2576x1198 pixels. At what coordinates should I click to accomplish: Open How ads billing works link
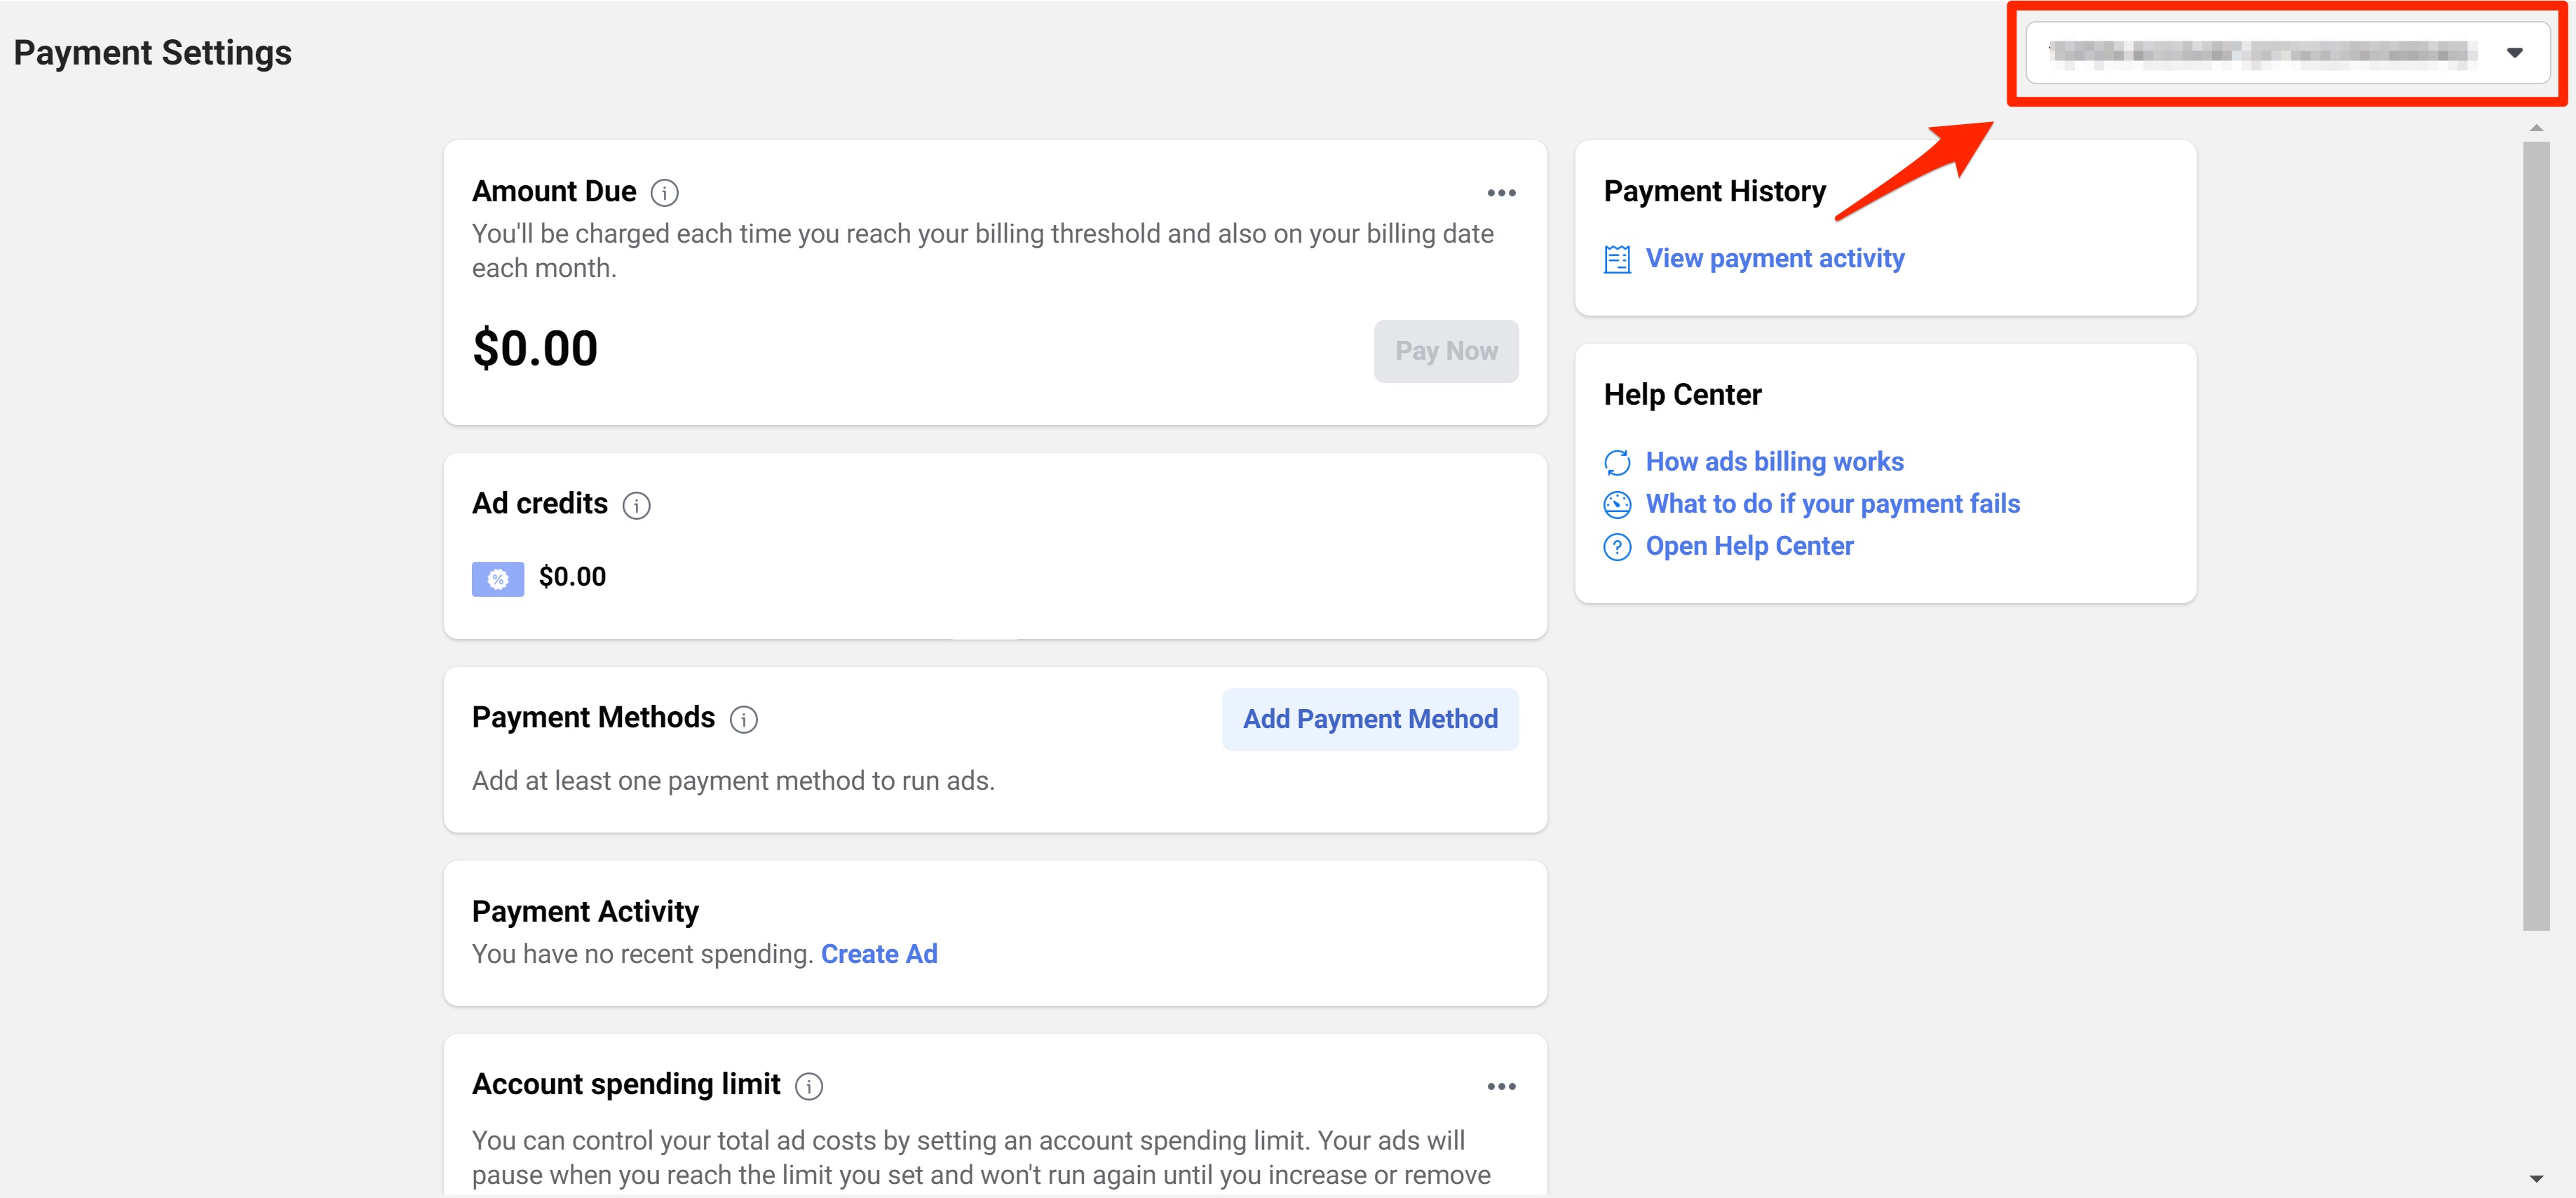pos(1774,462)
